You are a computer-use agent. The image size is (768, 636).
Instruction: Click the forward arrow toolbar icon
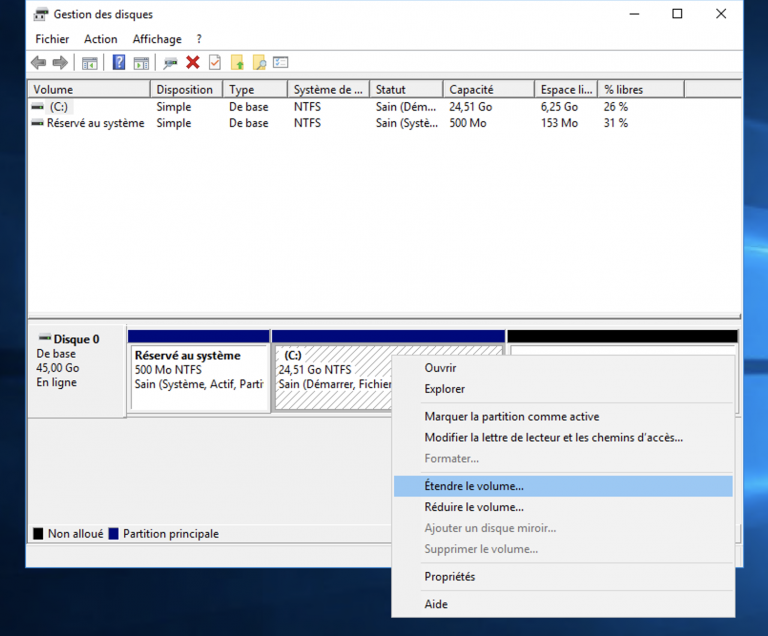point(60,63)
